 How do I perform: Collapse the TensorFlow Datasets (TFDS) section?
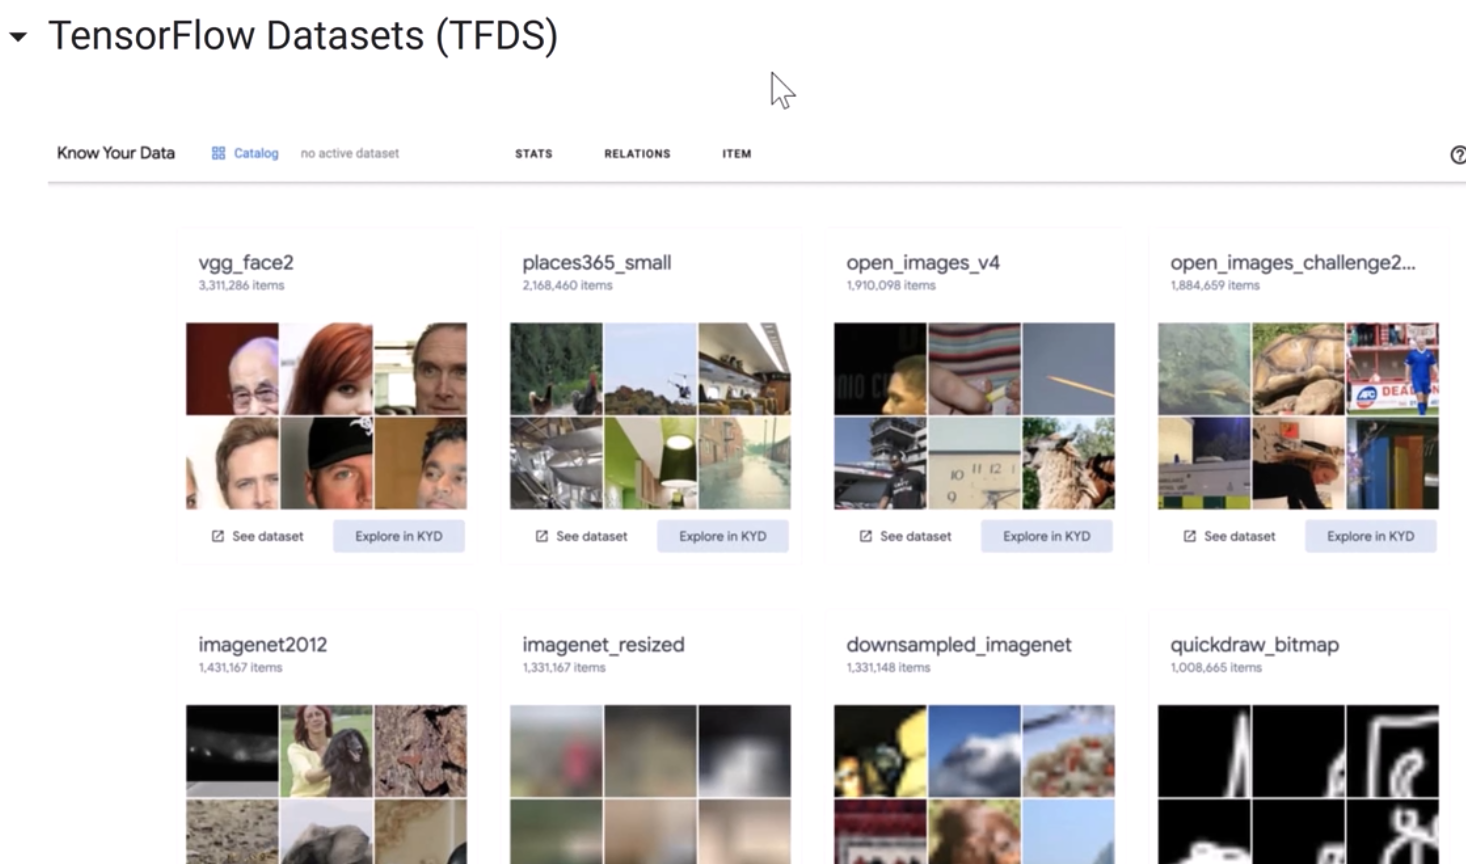coord(18,38)
